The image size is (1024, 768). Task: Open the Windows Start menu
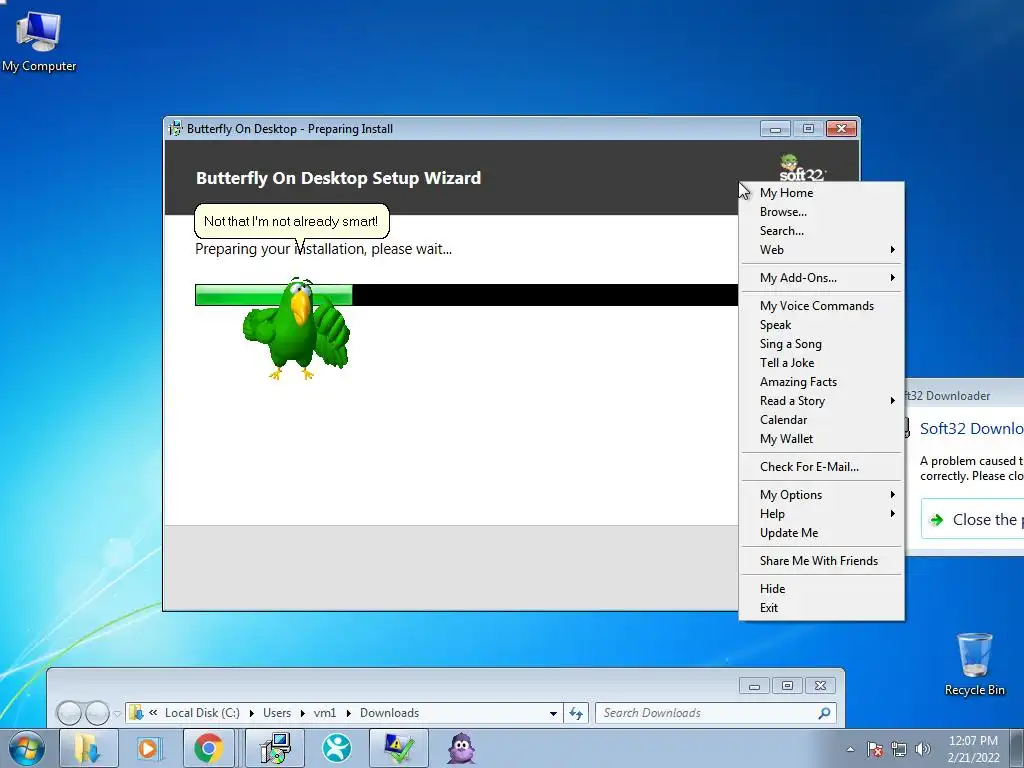tap(25, 748)
